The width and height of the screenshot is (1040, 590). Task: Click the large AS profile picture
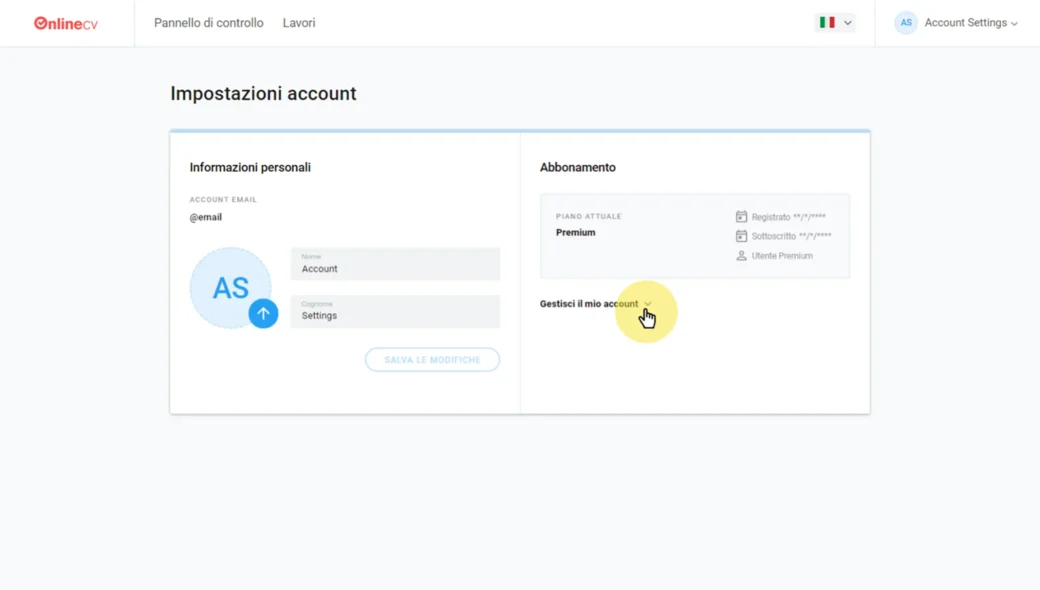pos(229,287)
